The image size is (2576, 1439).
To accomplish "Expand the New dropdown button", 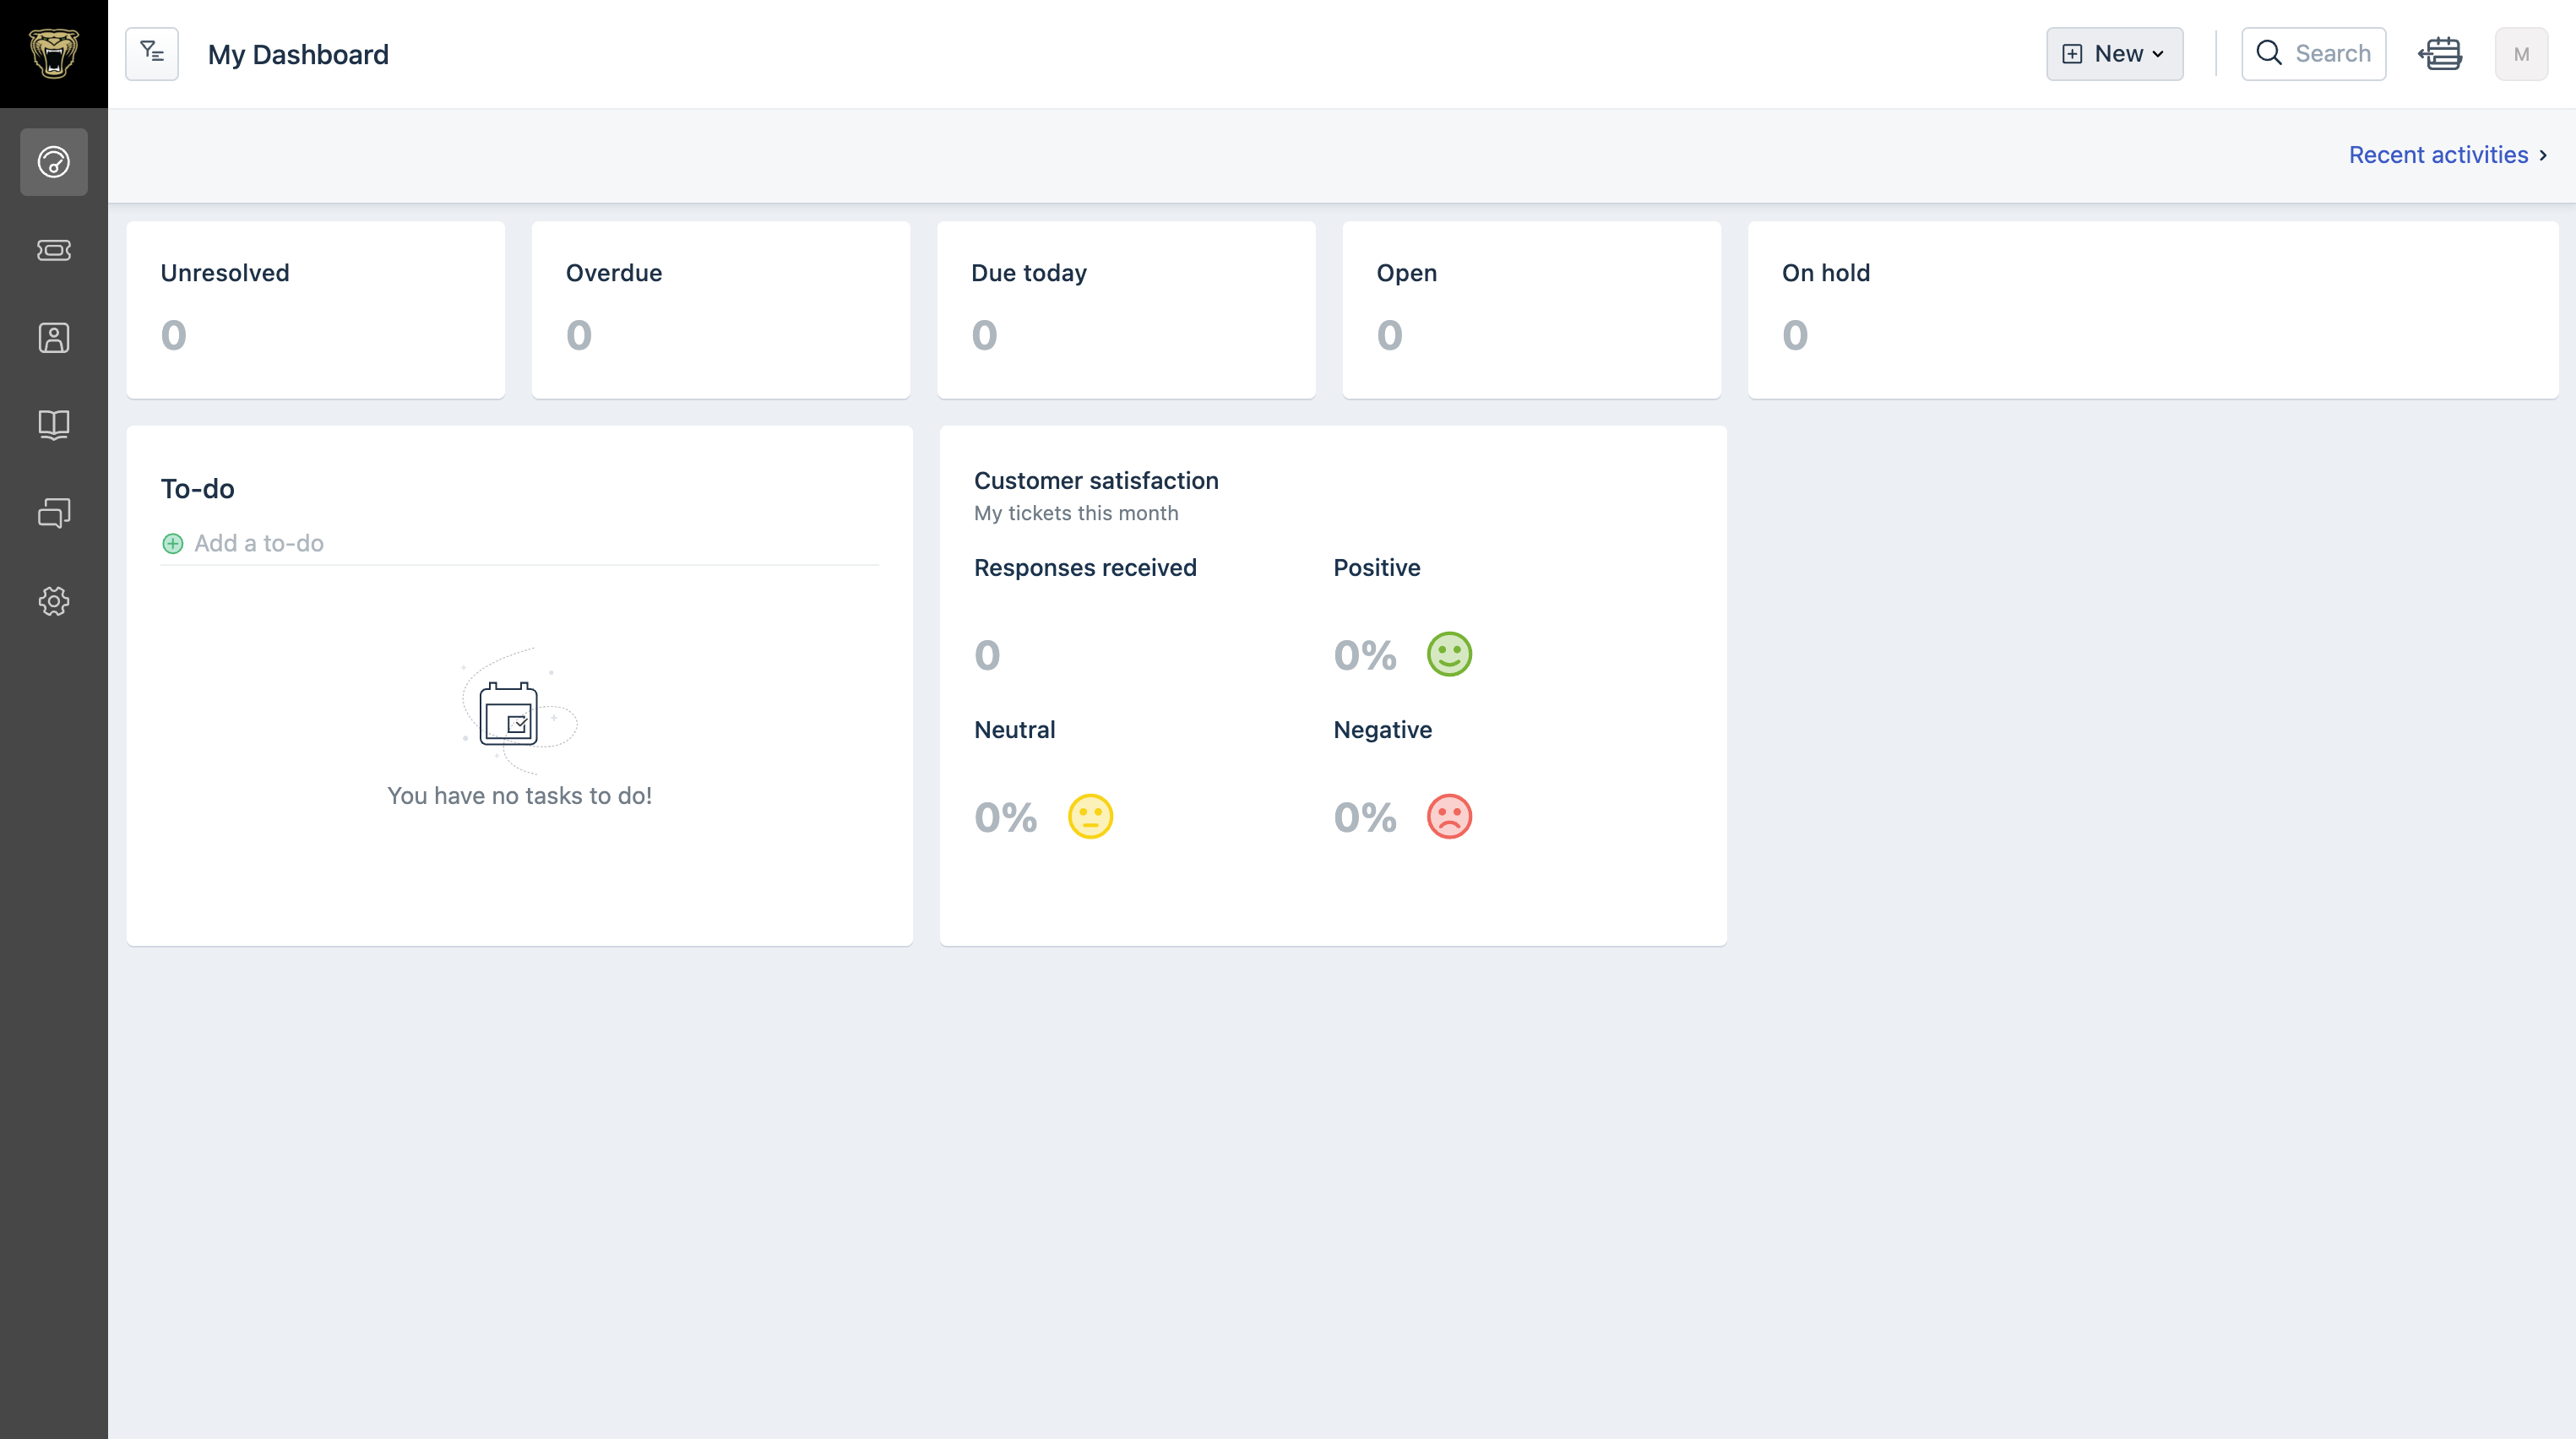I will [x=2115, y=54].
